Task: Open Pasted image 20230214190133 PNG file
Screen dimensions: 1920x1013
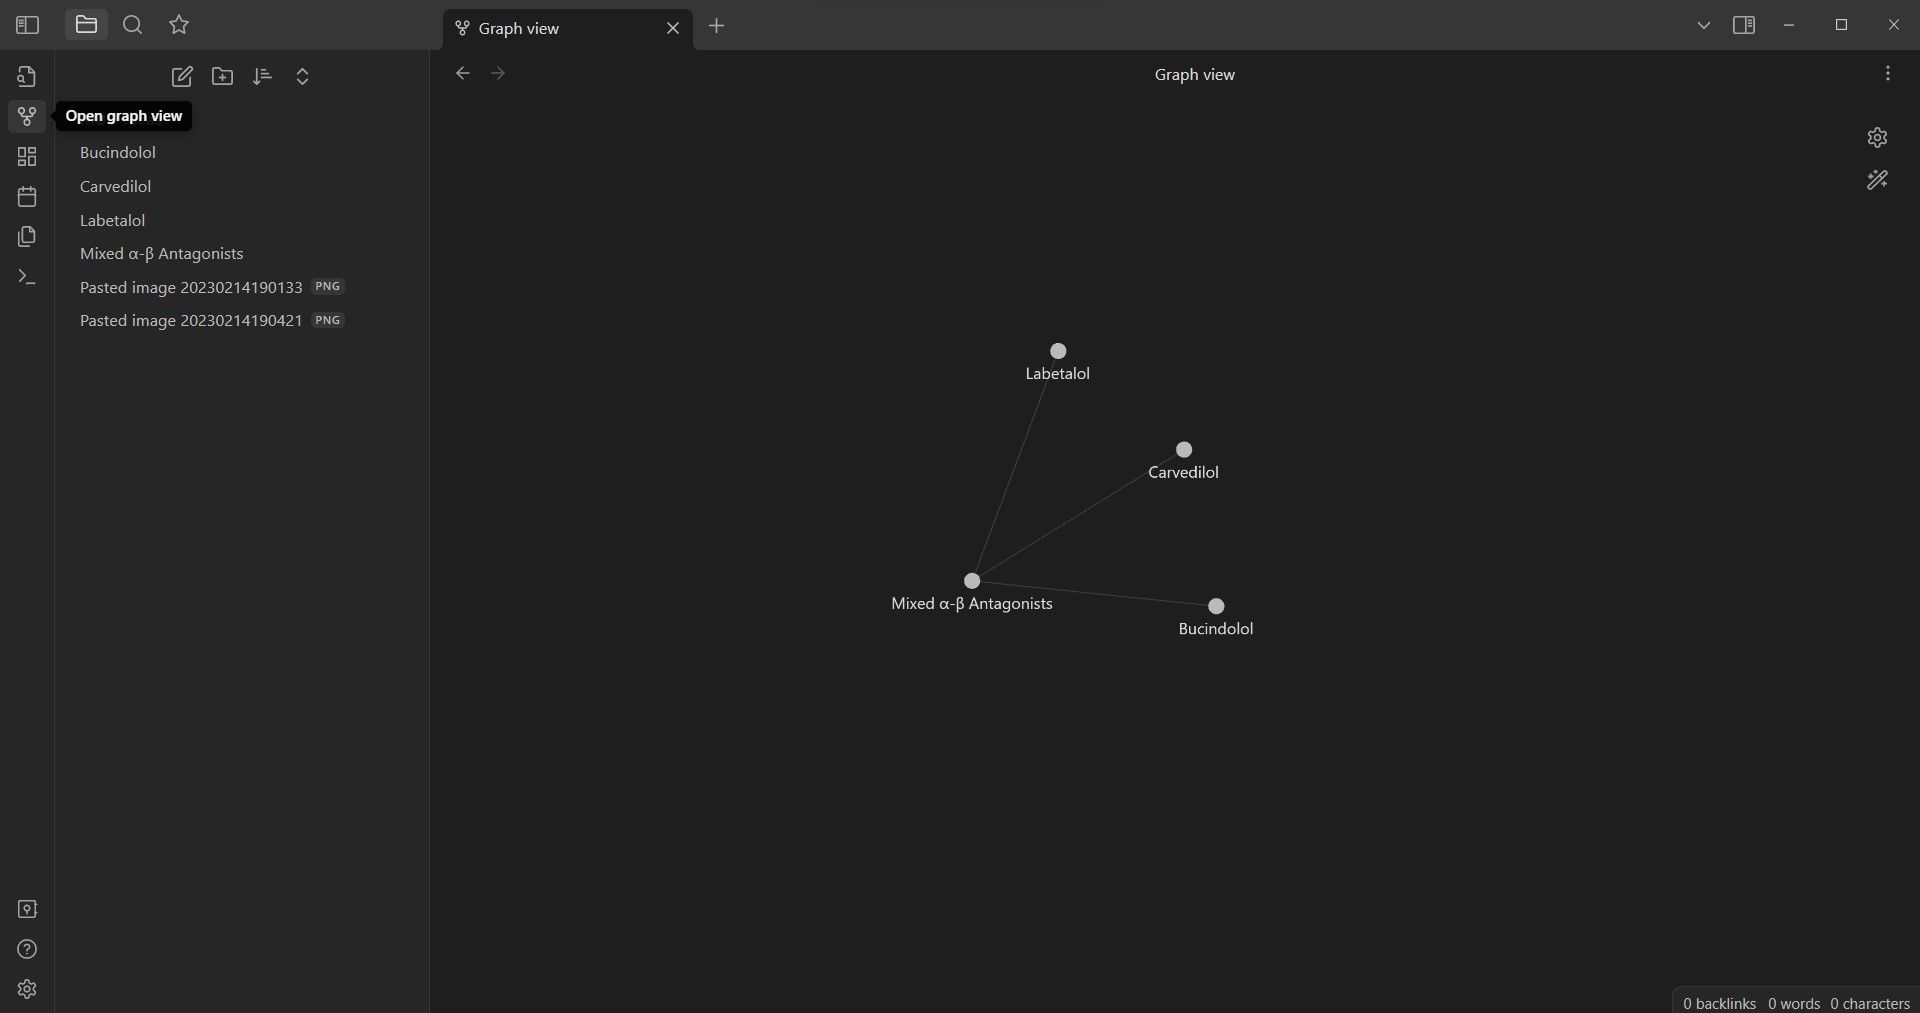Action: (190, 287)
